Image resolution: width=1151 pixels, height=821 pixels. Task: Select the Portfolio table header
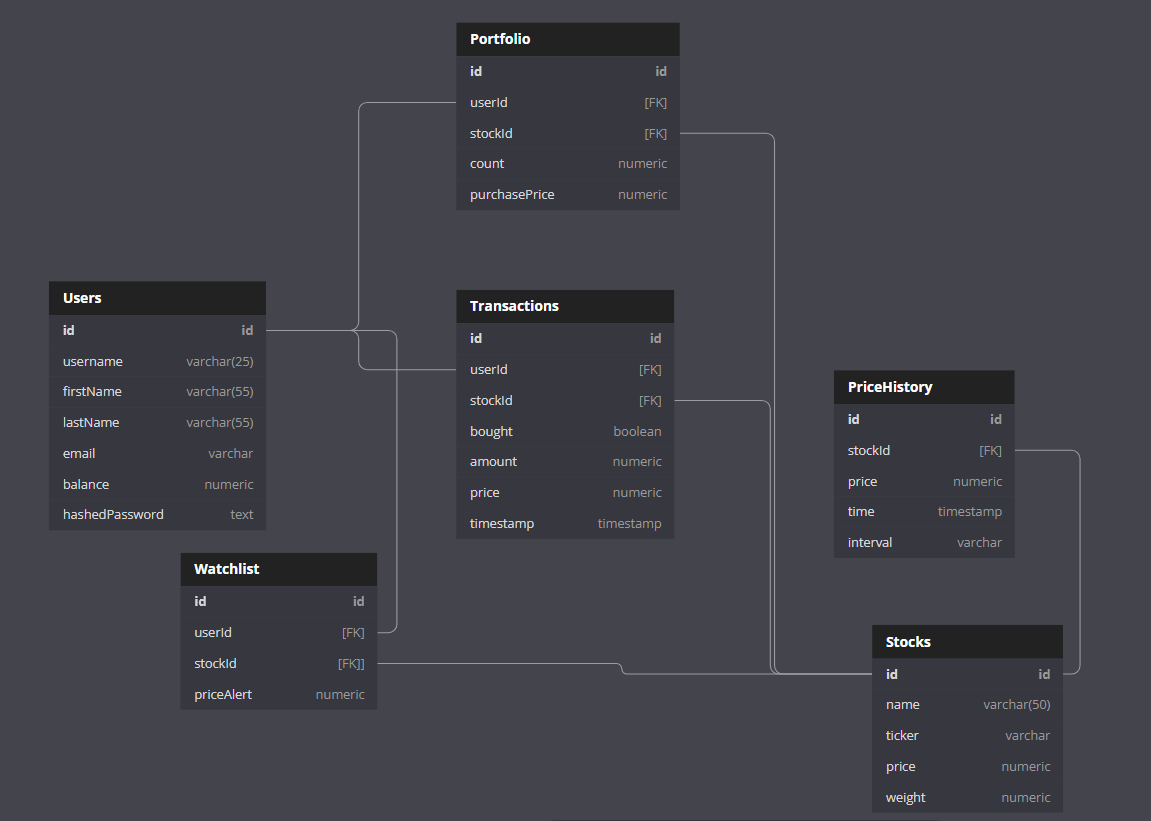click(567, 39)
